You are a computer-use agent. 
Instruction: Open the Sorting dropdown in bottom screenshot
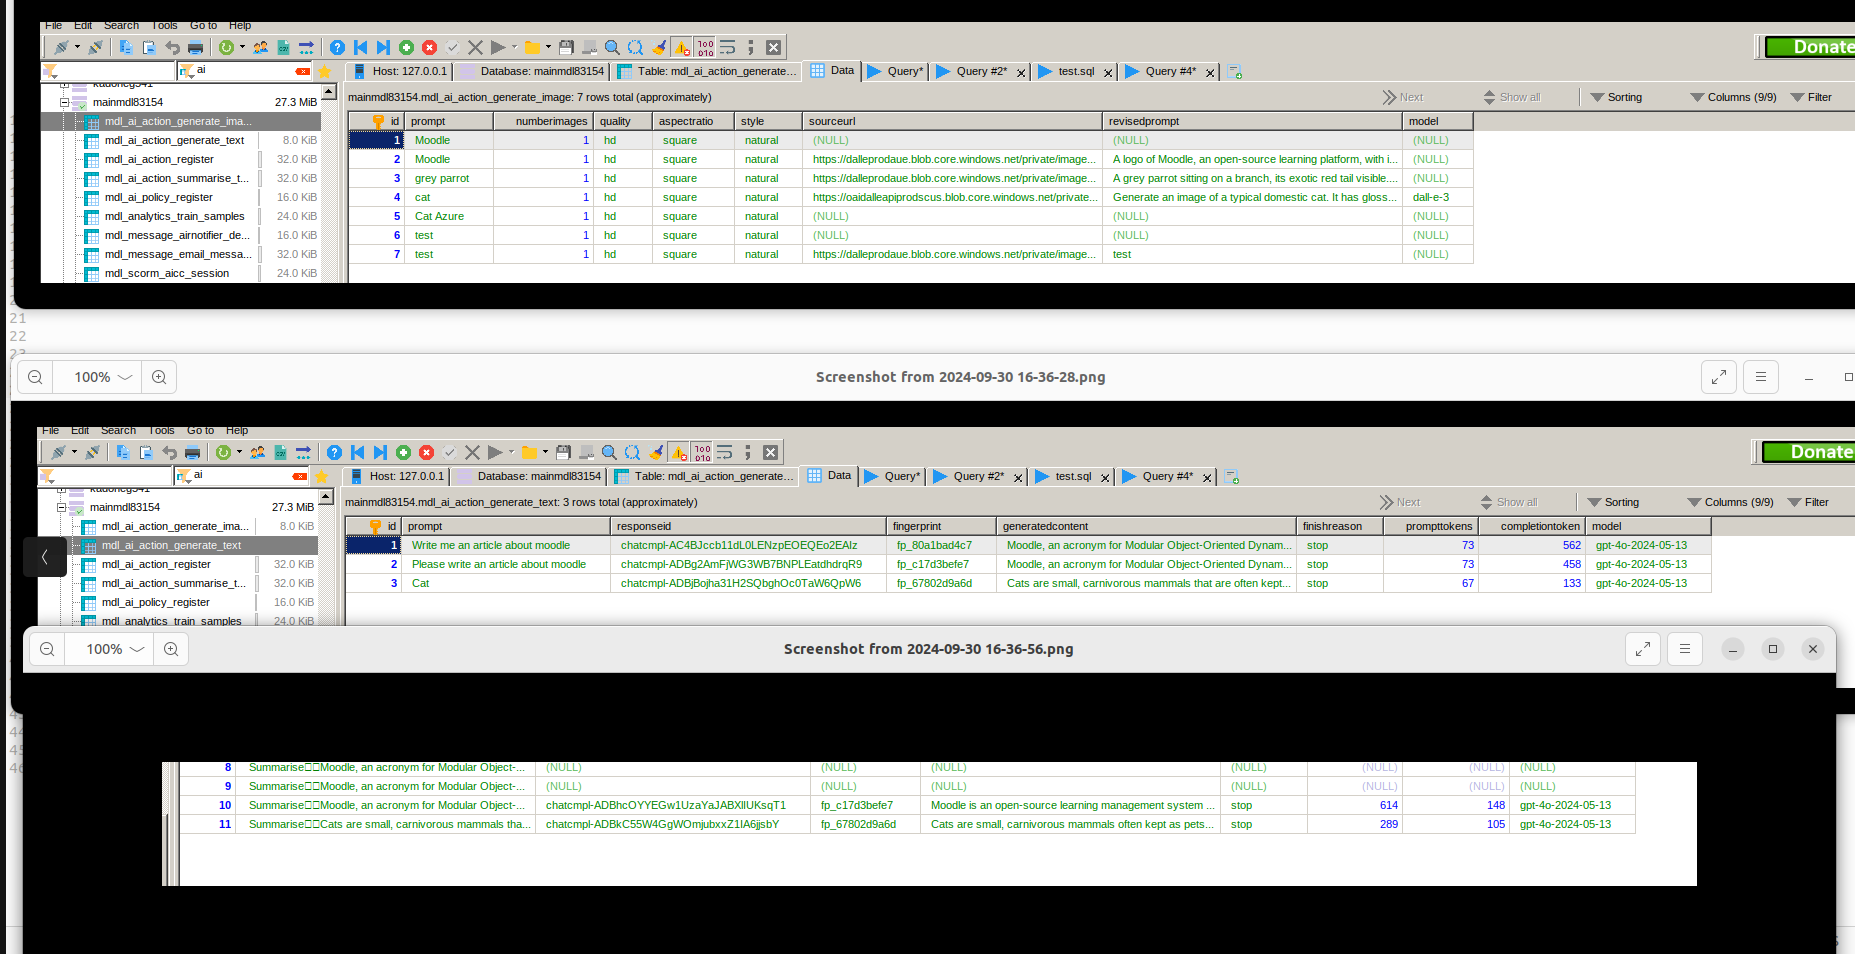(1613, 502)
